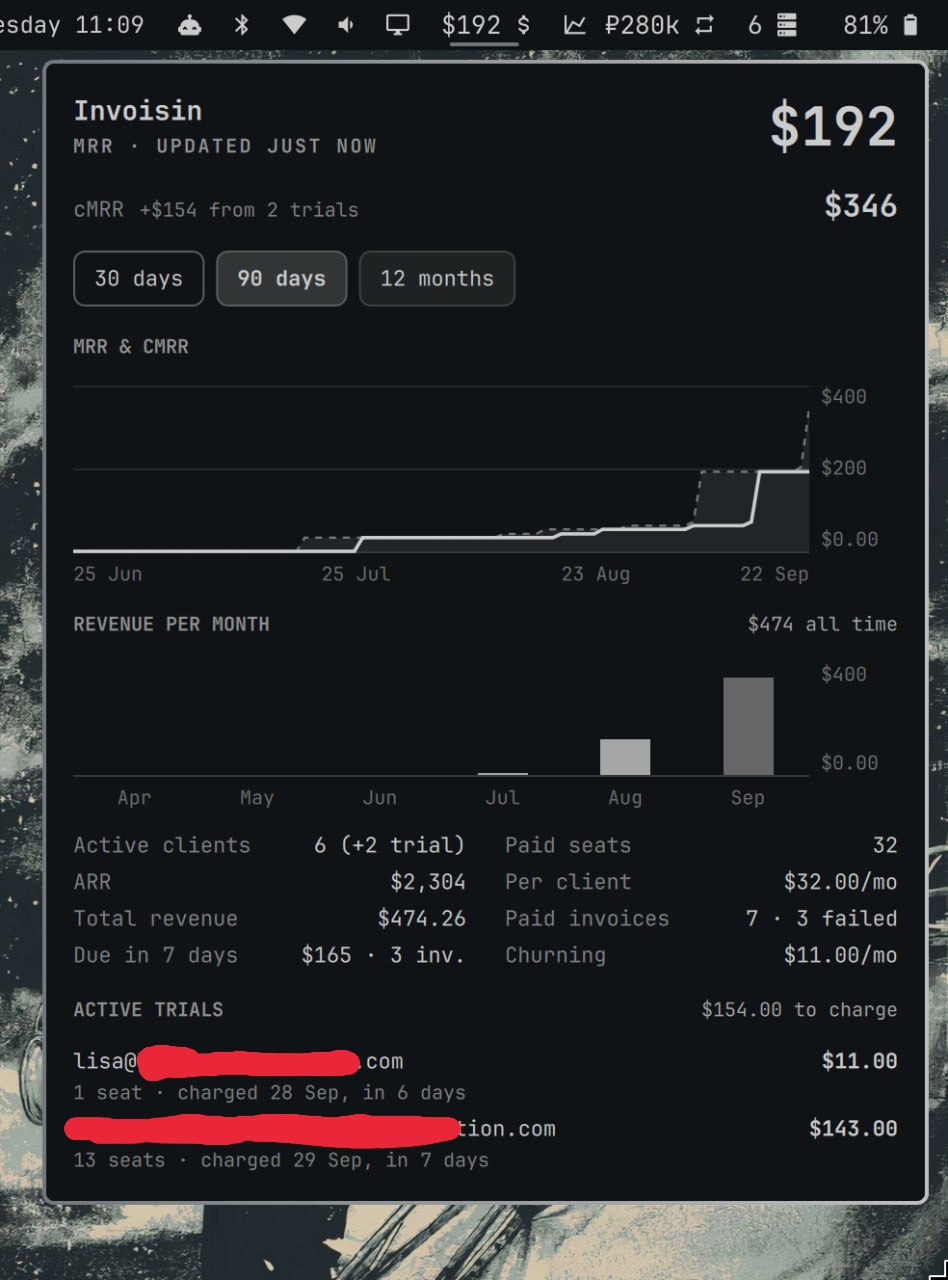Click the "$165 · 3 inv." due value
Viewport: 948px width, 1280px height.
pos(383,955)
